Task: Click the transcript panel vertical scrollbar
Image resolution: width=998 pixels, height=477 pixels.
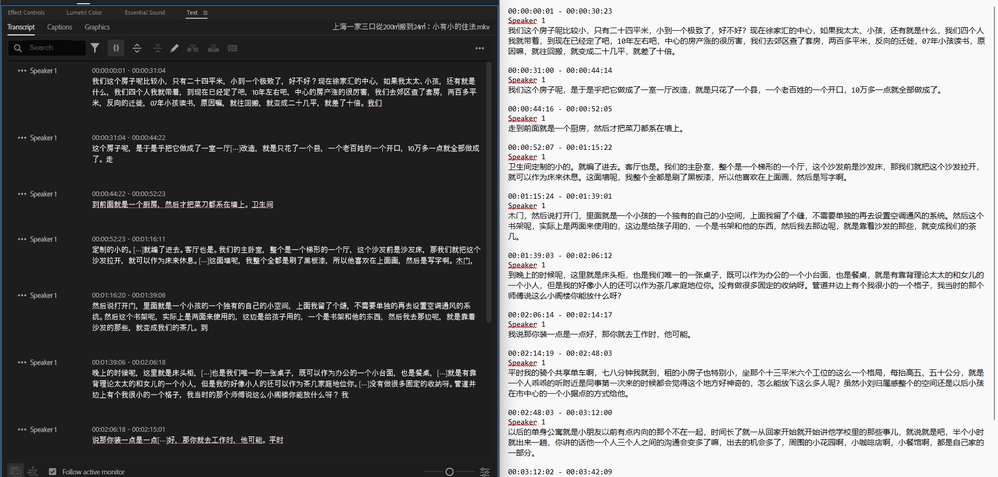Action: (x=489, y=191)
